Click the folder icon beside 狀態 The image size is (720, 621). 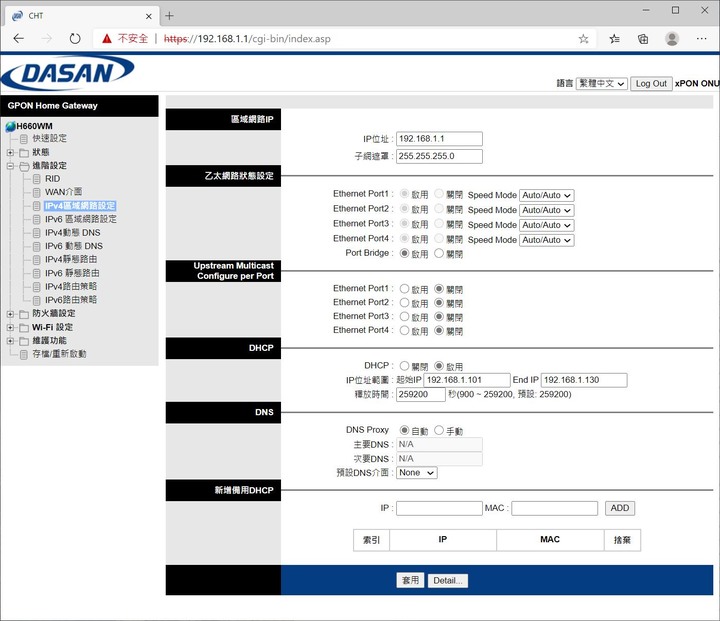24,152
